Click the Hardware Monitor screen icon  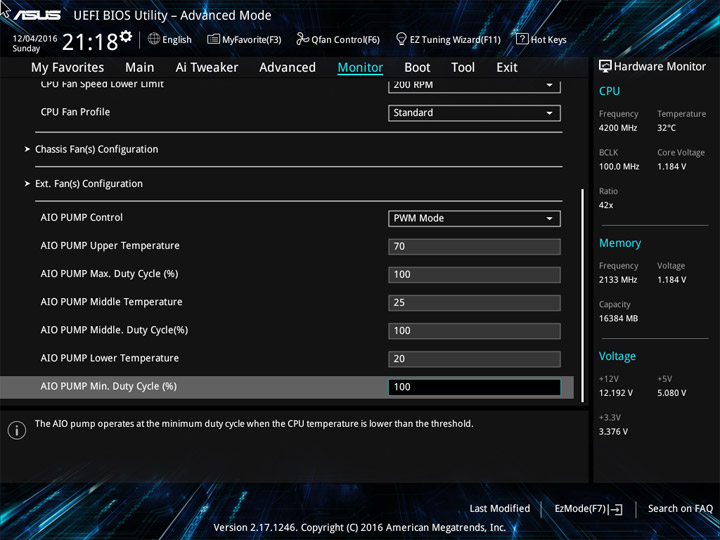coord(605,66)
